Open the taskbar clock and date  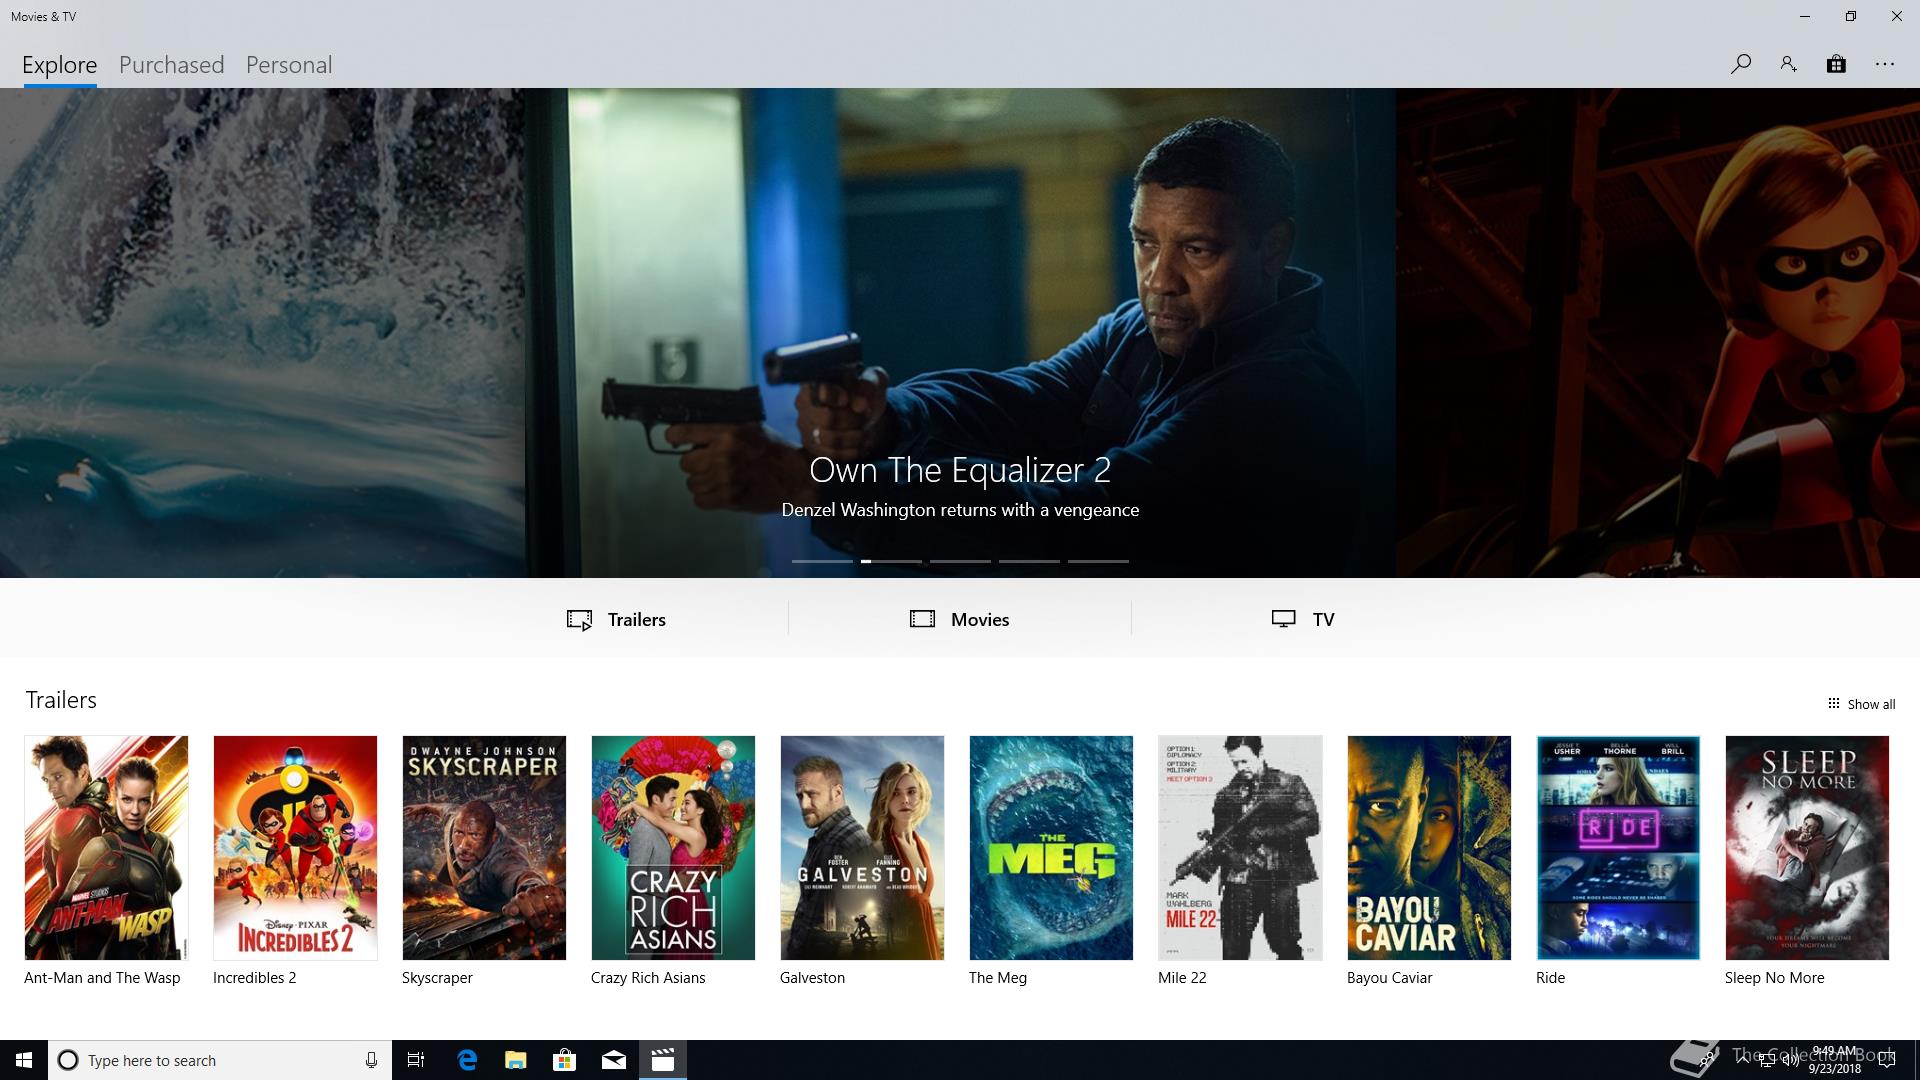pyautogui.click(x=1834, y=1060)
